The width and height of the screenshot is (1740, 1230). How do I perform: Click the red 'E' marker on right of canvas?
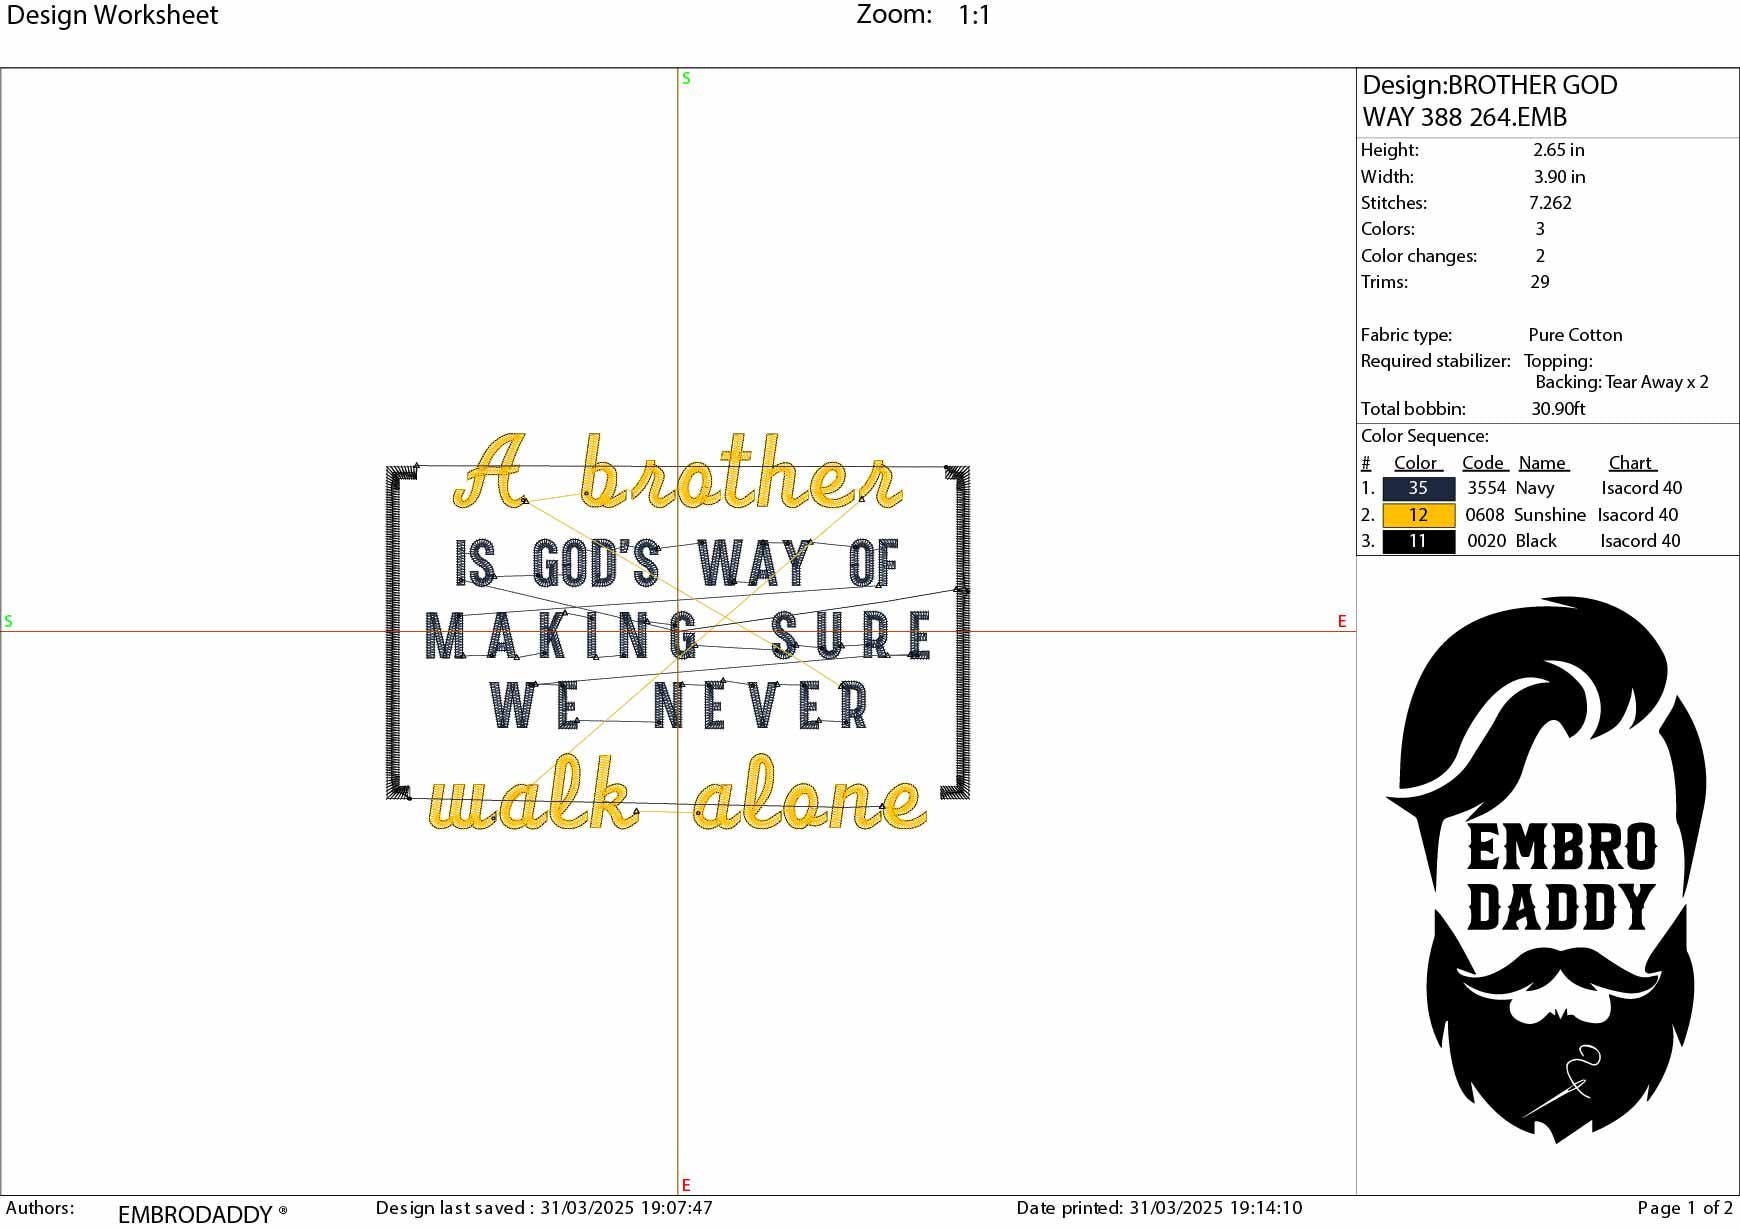(1342, 621)
